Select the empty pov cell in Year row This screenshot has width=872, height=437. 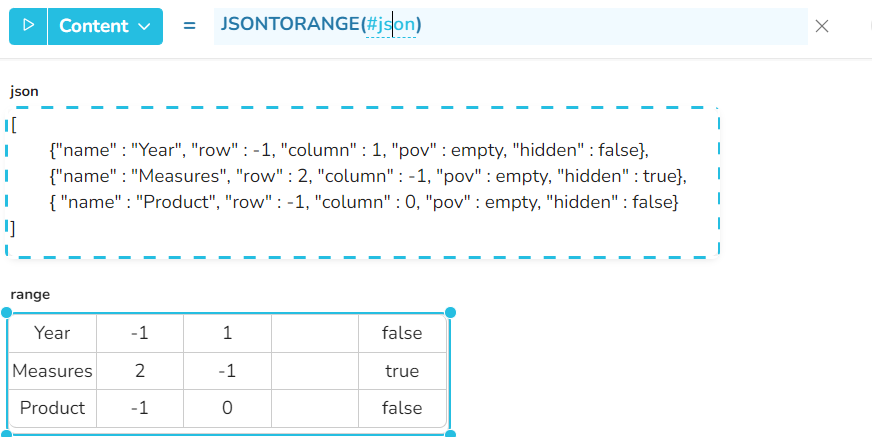(314, 333)
